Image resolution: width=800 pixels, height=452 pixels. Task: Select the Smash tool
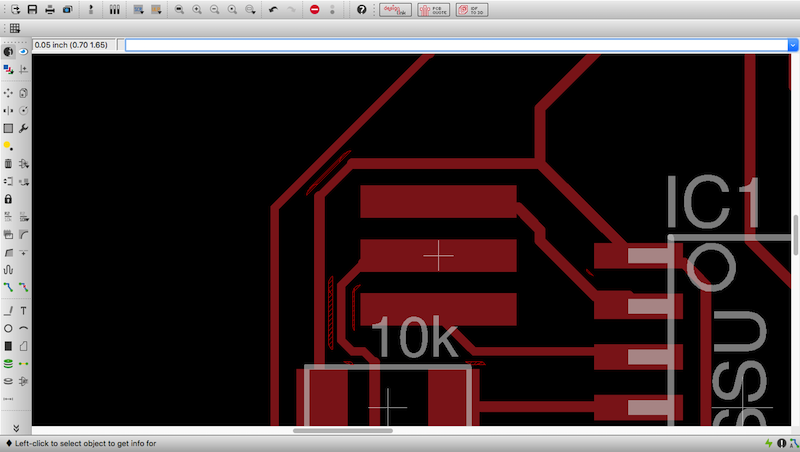(x=8, y=235)
